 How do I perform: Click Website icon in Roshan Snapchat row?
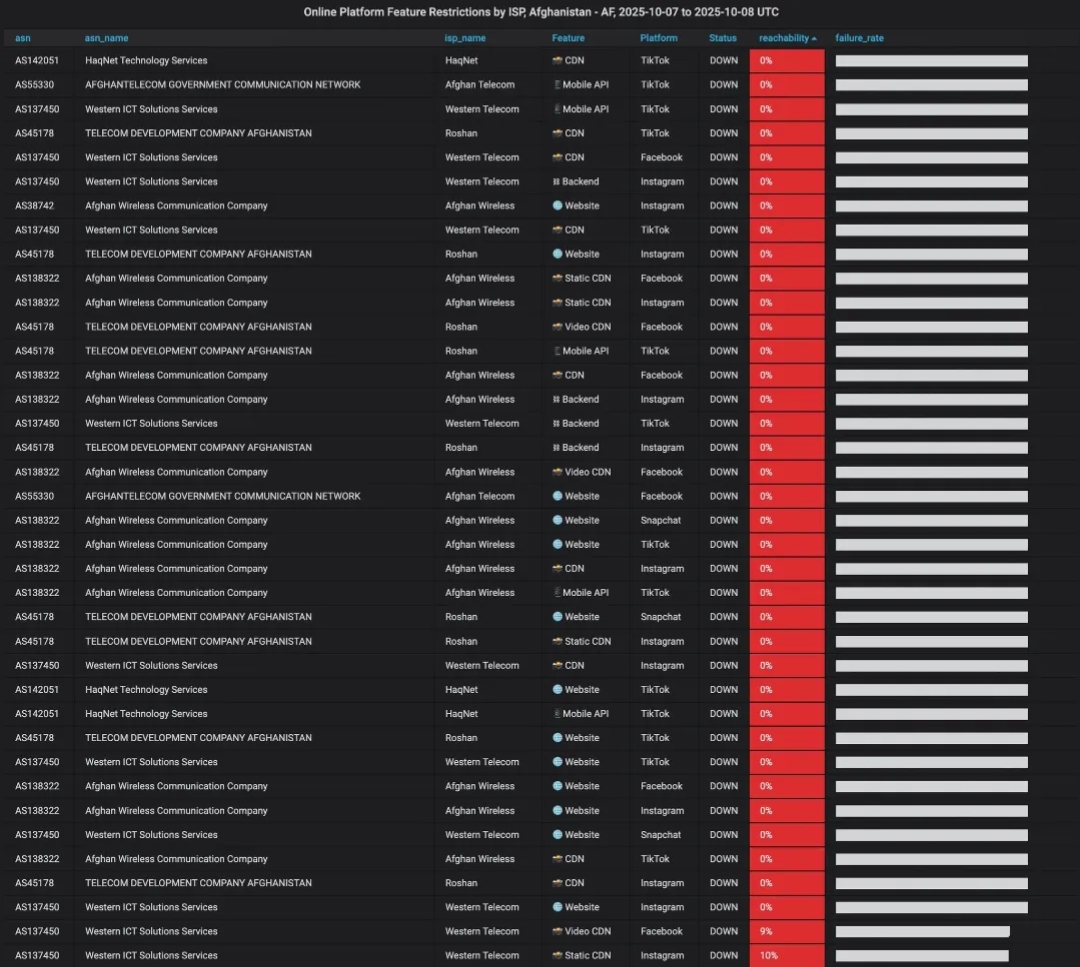click(557, 617)
